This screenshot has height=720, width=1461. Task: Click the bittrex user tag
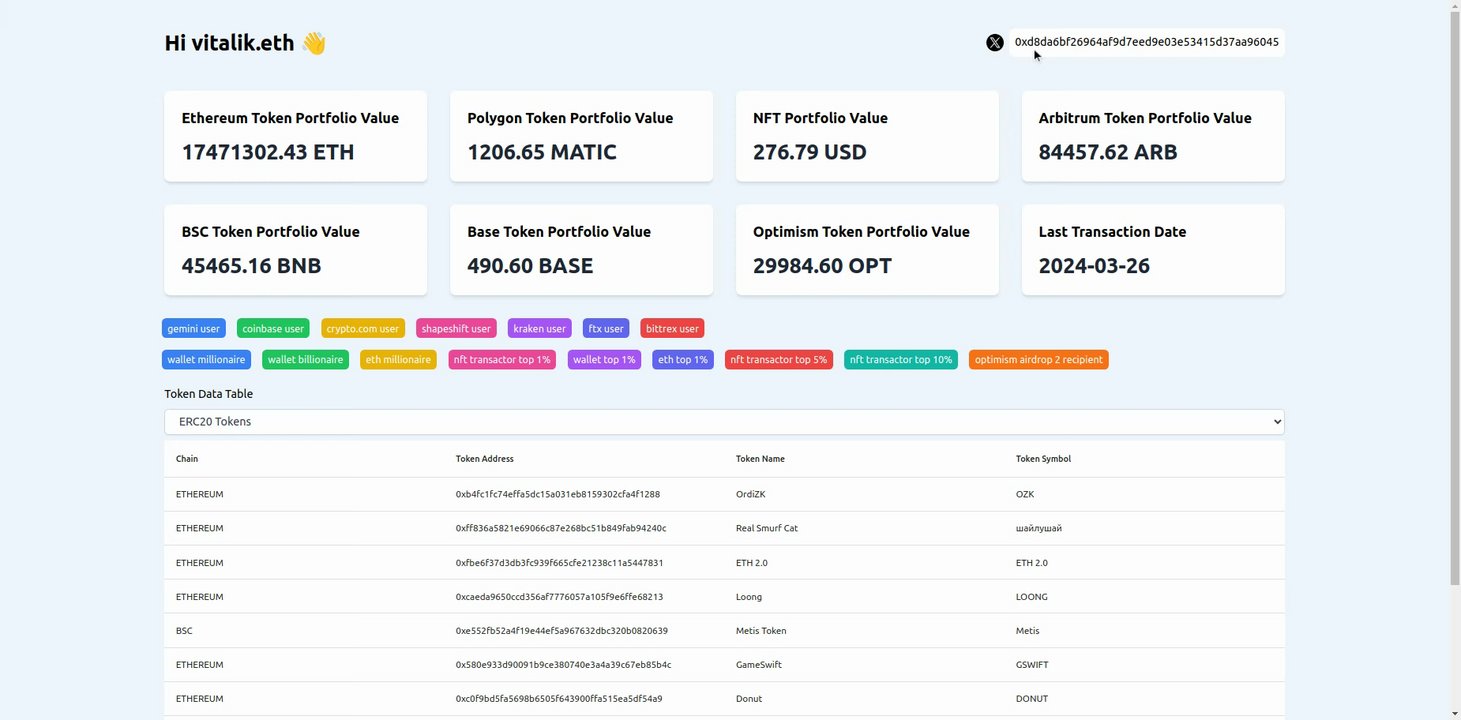672,329
